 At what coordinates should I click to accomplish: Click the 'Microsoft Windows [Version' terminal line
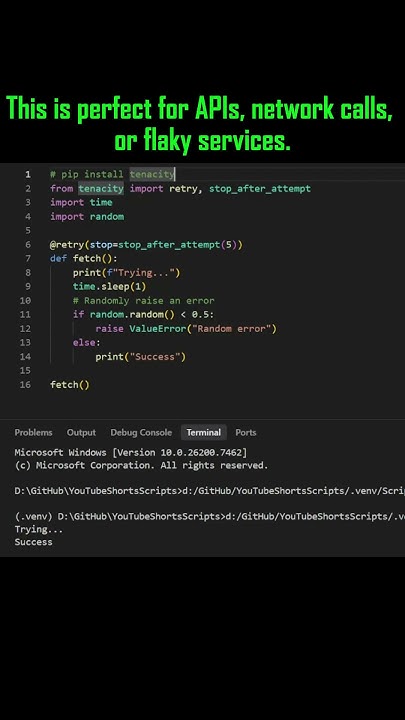point(131,453)
